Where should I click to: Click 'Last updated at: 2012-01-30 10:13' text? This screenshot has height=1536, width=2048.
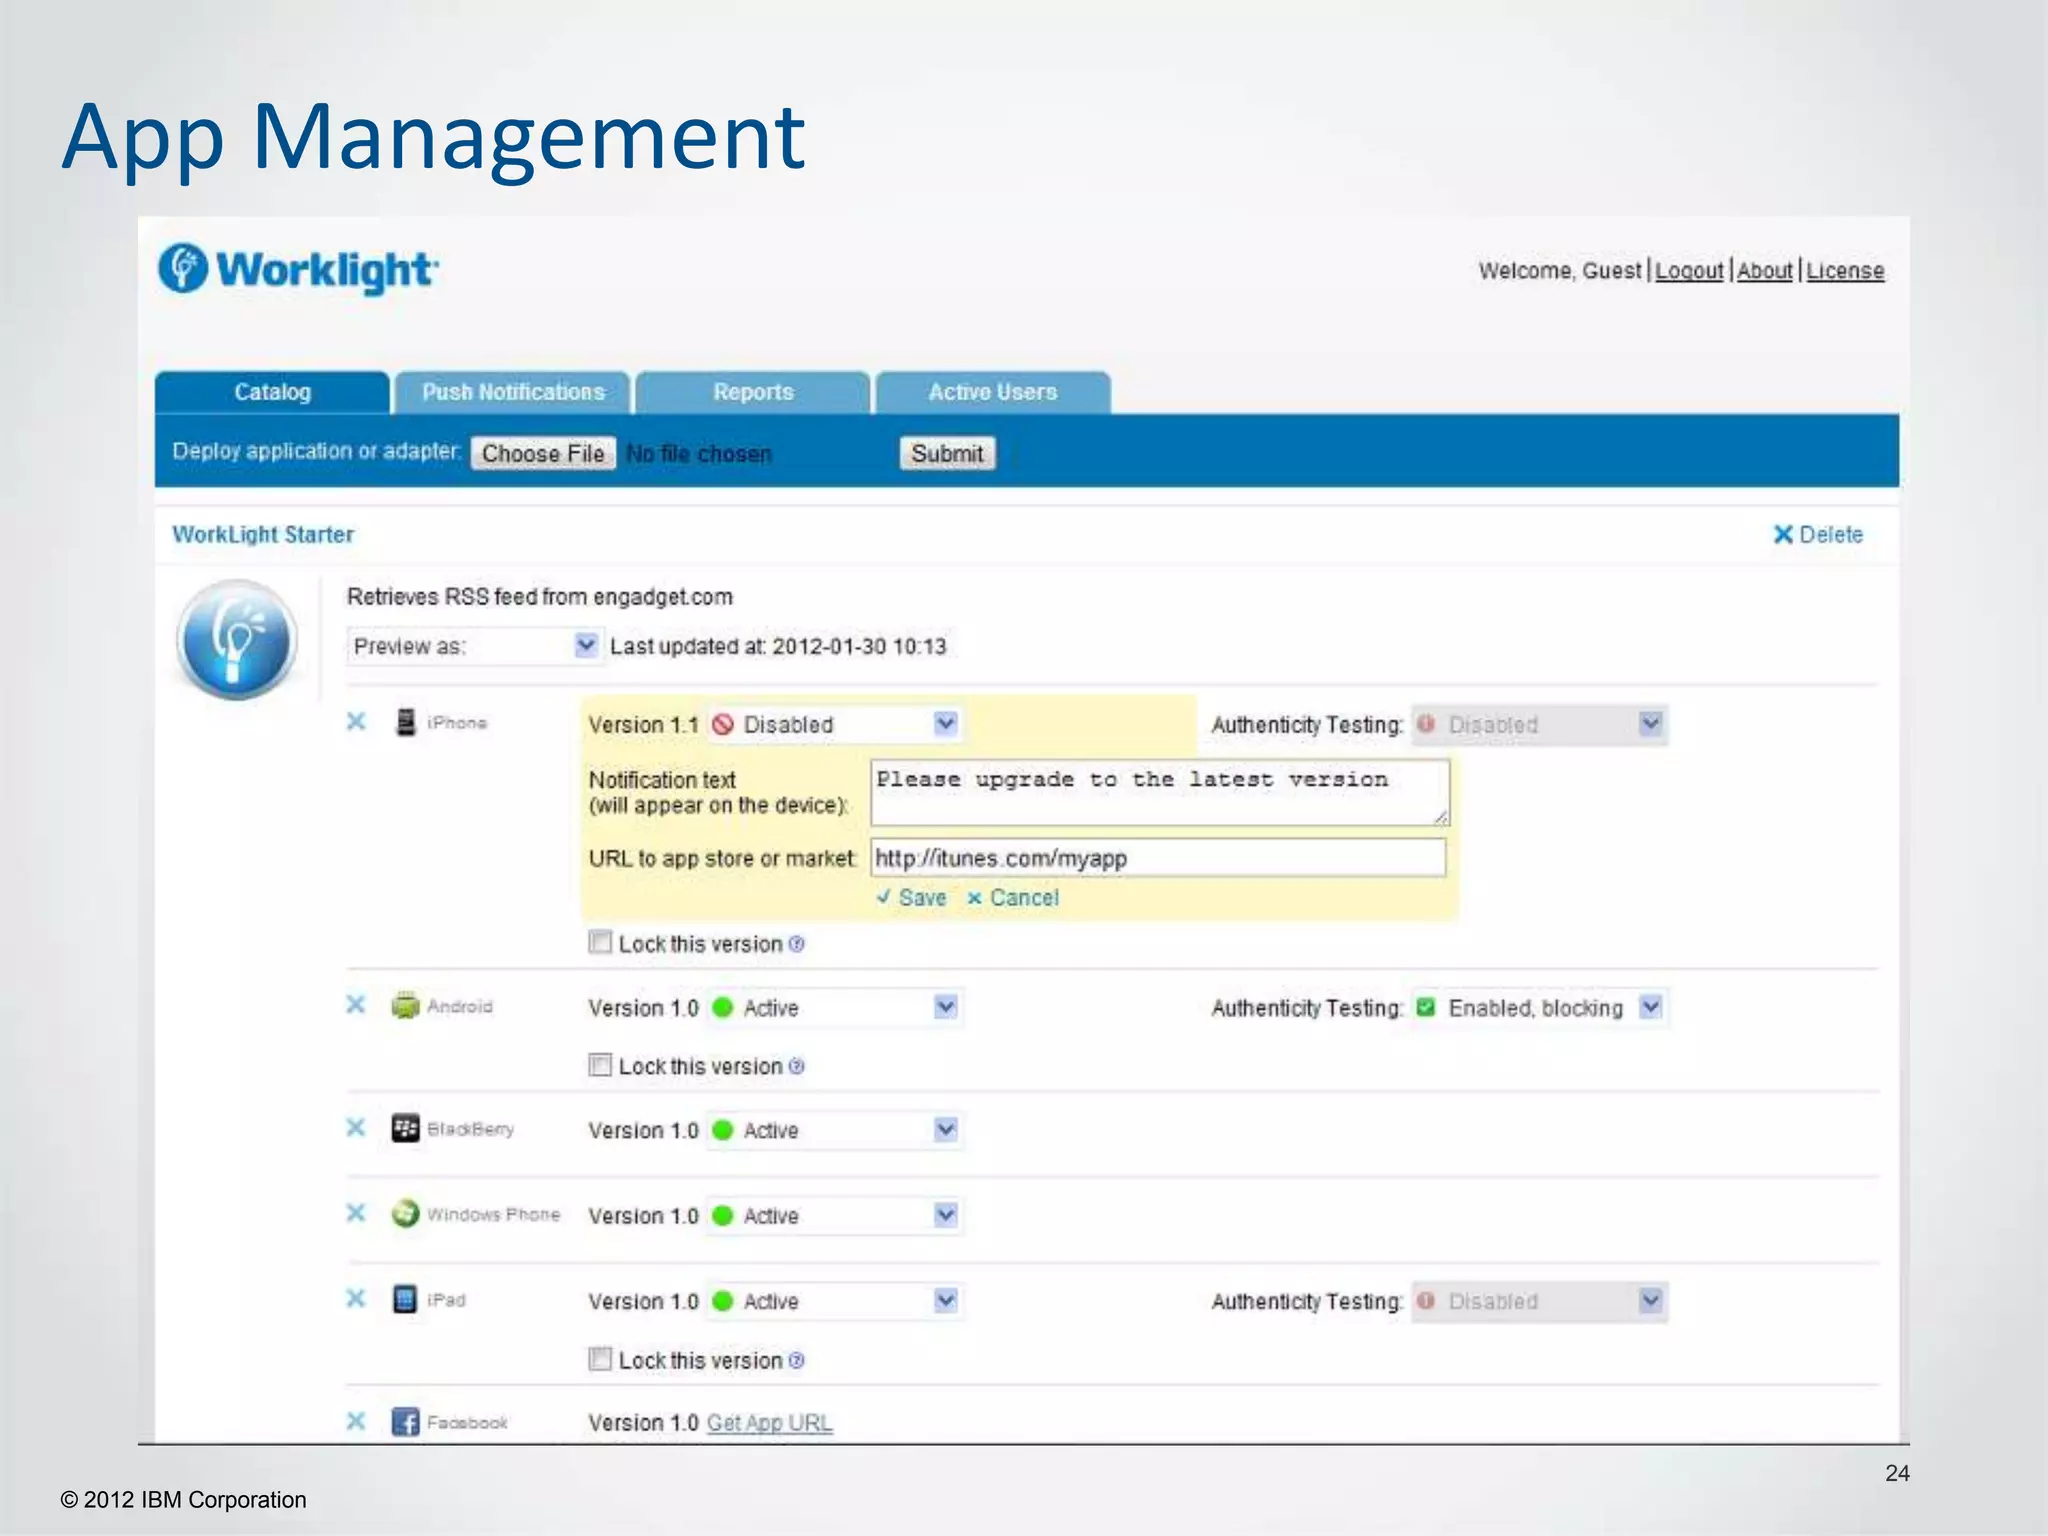[x=778, y=646]
